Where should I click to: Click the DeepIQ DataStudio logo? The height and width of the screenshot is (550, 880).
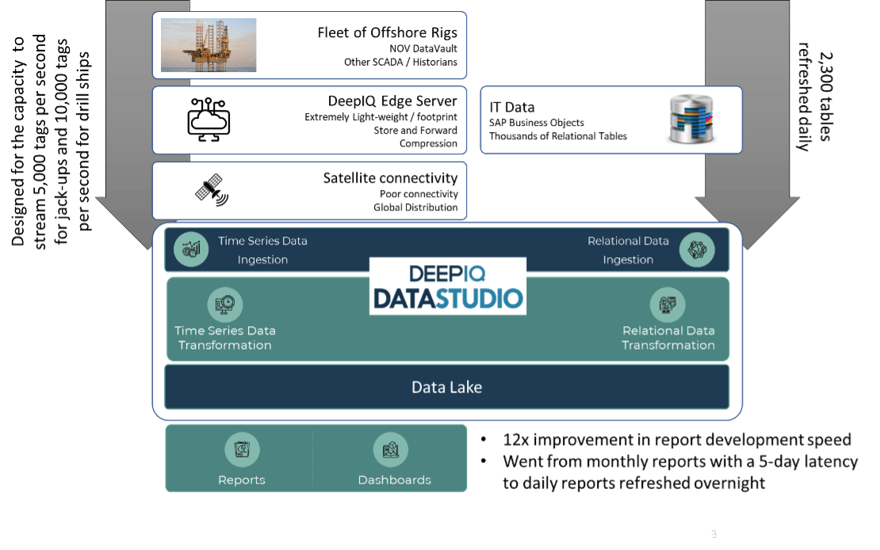click(448, 286)
